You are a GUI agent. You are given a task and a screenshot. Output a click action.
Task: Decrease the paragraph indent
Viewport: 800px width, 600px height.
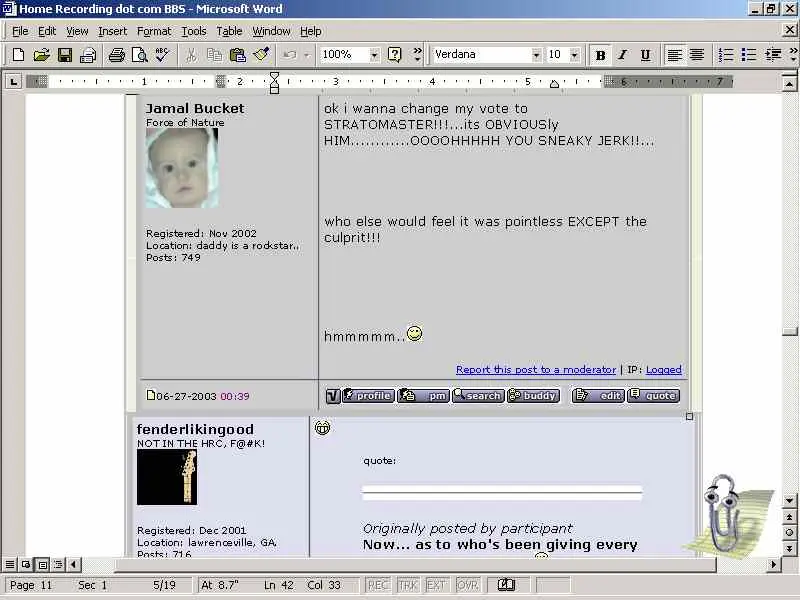(x=773, y=55)
